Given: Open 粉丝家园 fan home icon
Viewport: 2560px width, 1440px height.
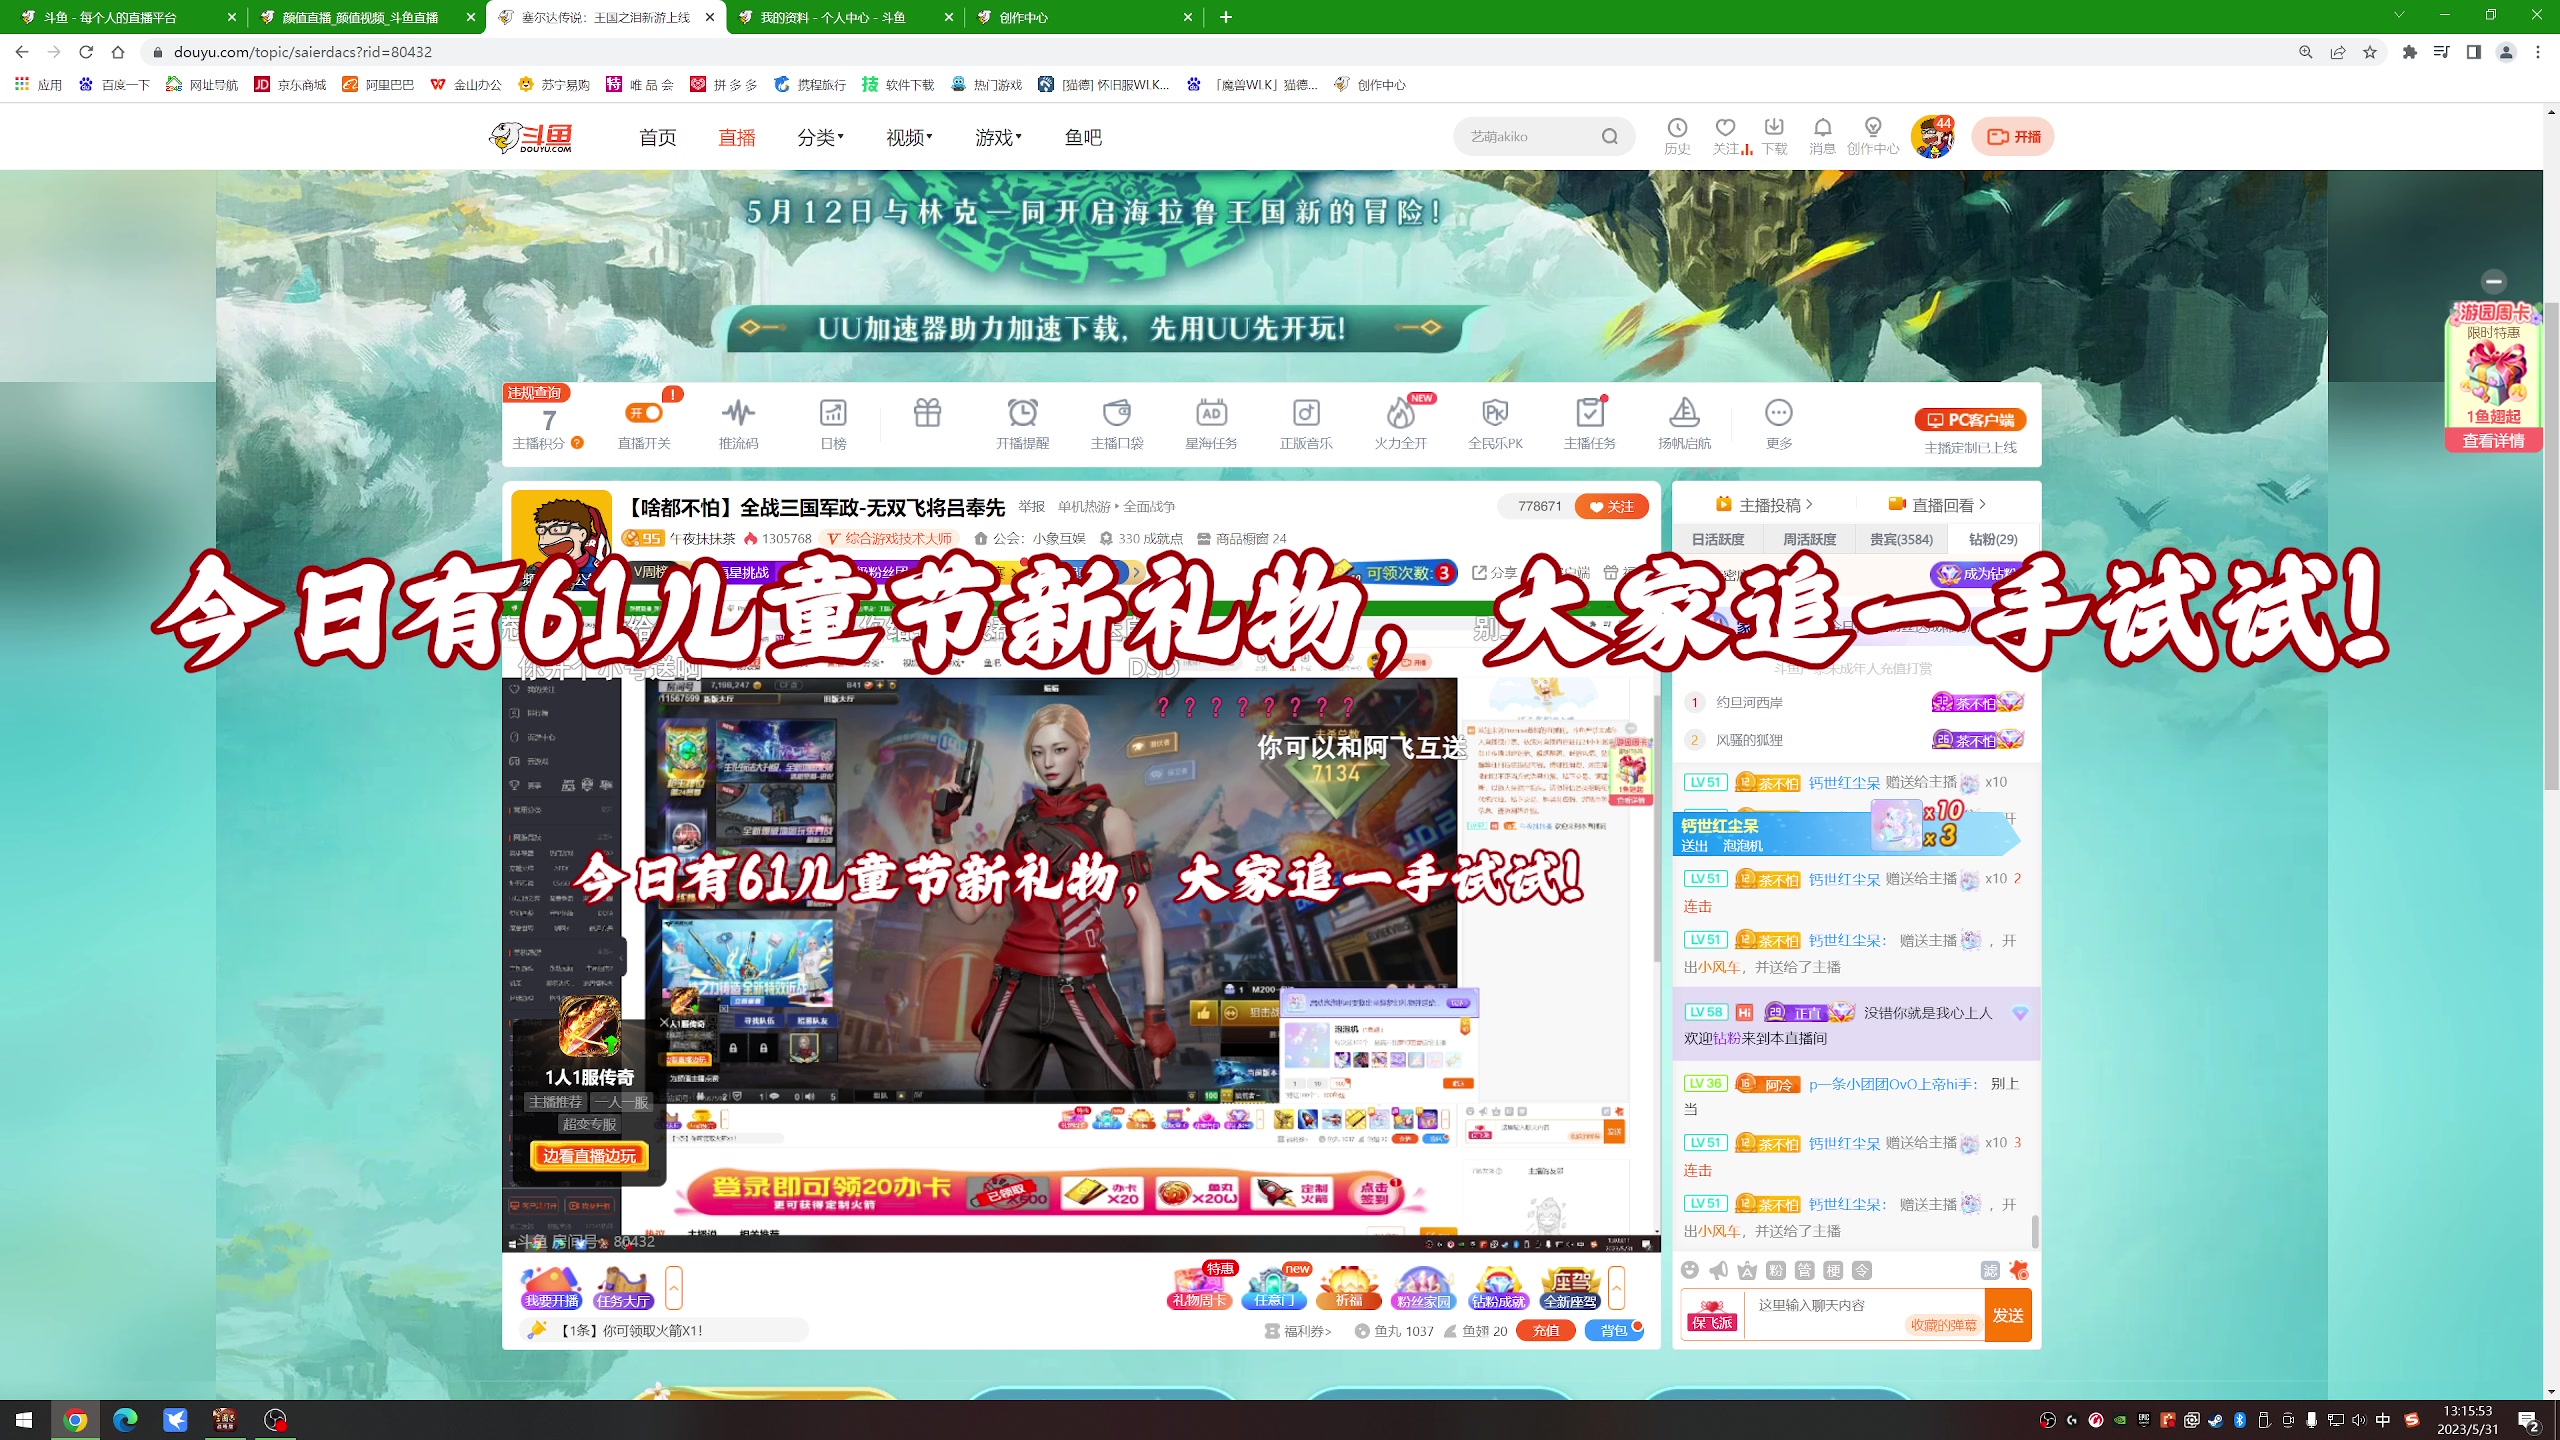Looking at the screenshot, I should click(1423, 1288).
